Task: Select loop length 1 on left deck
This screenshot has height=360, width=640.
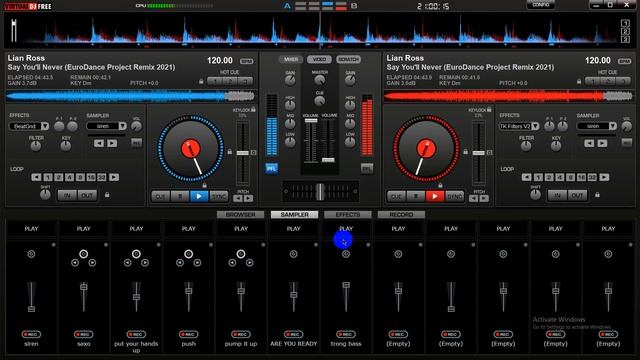Action: 48,177
